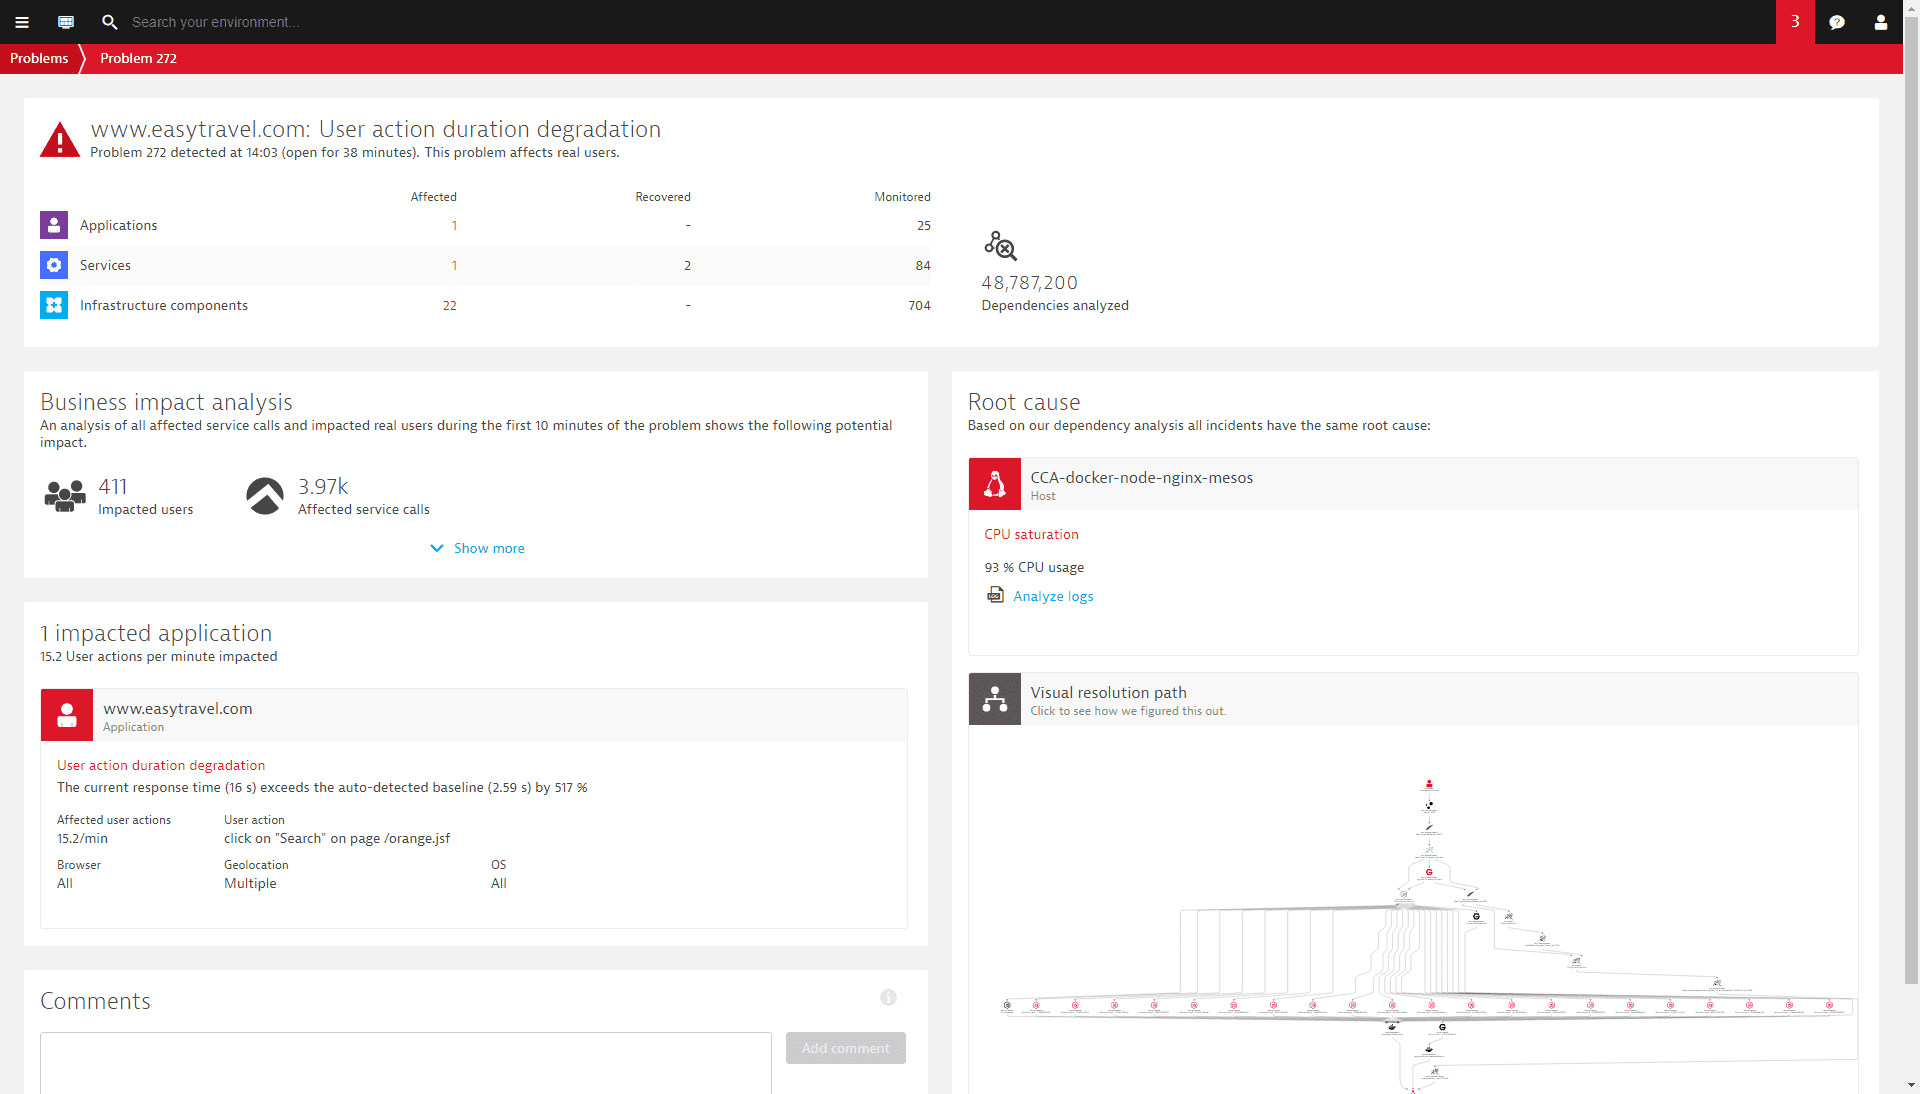Click the Comments info icon
This screenshot has width=1920, height=1094.
[888, 997]
